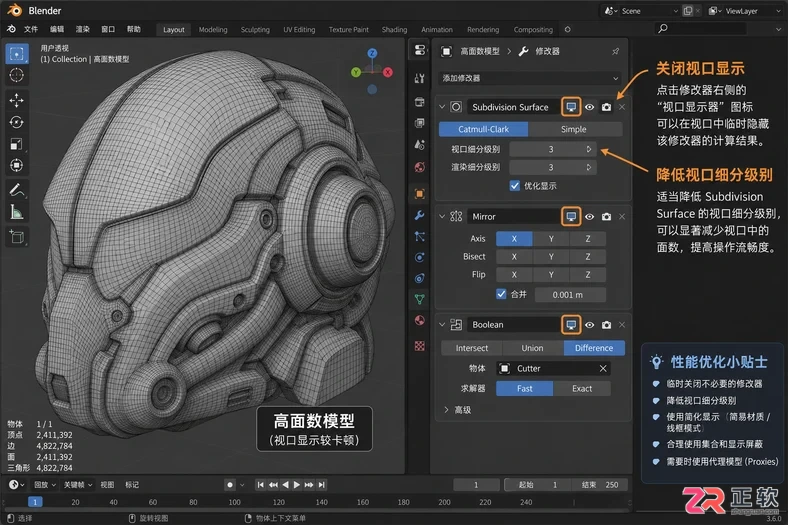788x525 pixels.
Task: Activate the Cursor tool
Action: tap(17, 75)
